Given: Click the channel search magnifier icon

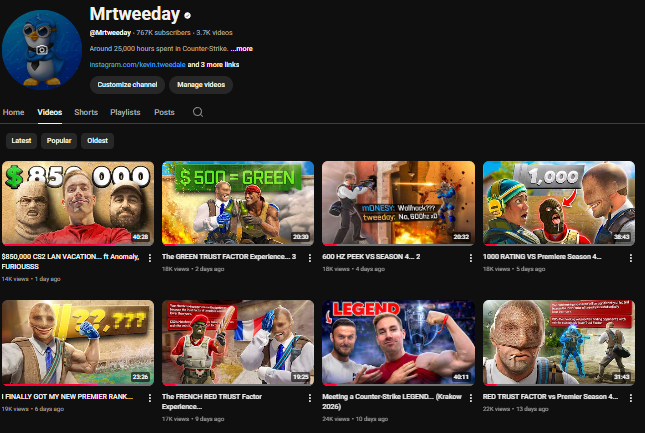Looking at the screenshot, I should (x=198, y=112).
